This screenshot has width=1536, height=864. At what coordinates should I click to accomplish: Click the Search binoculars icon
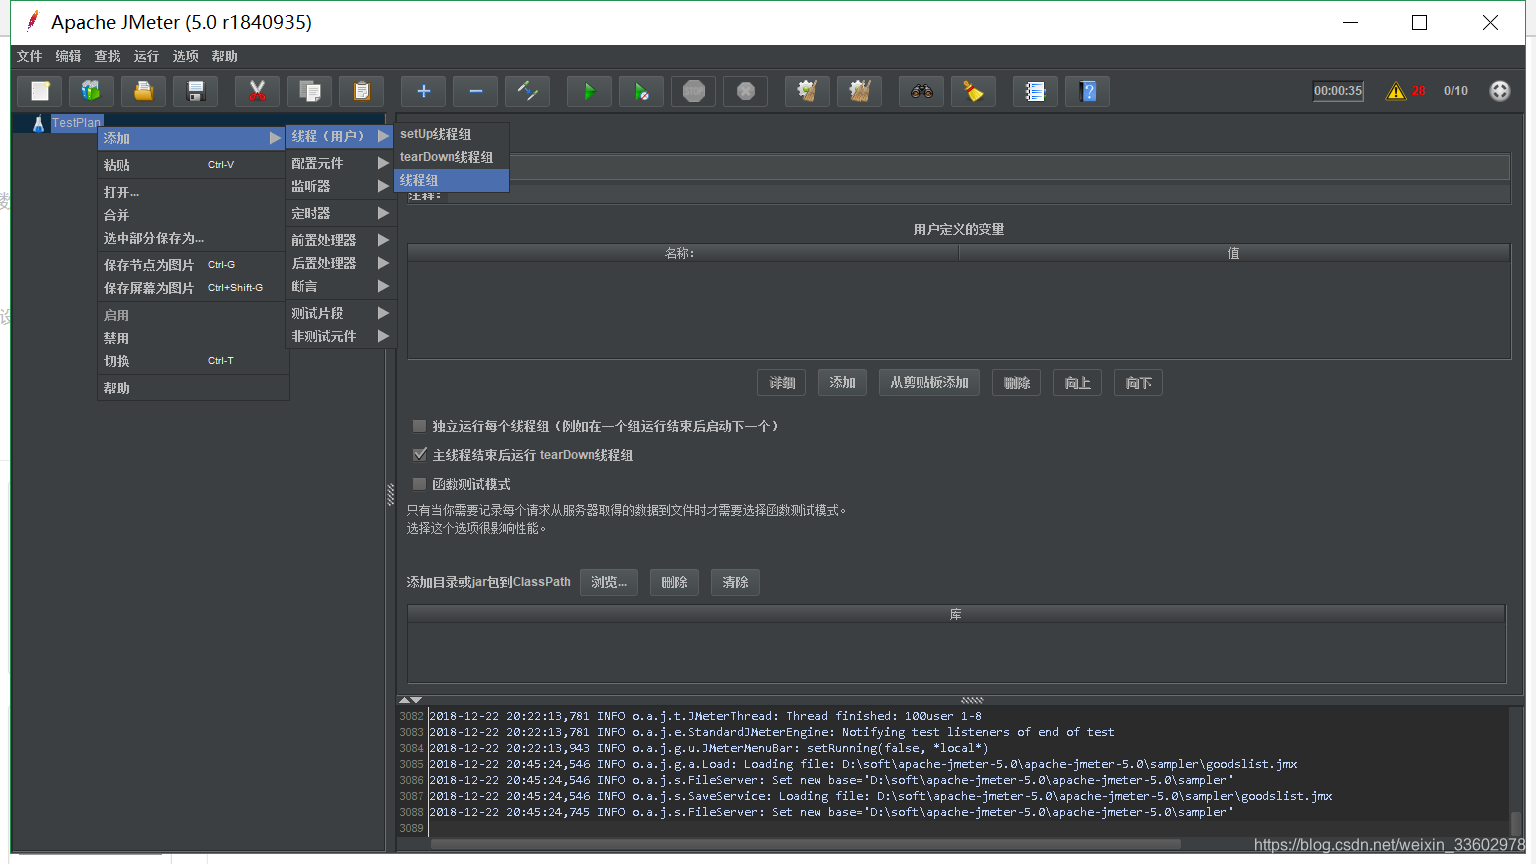pos(921,91)
